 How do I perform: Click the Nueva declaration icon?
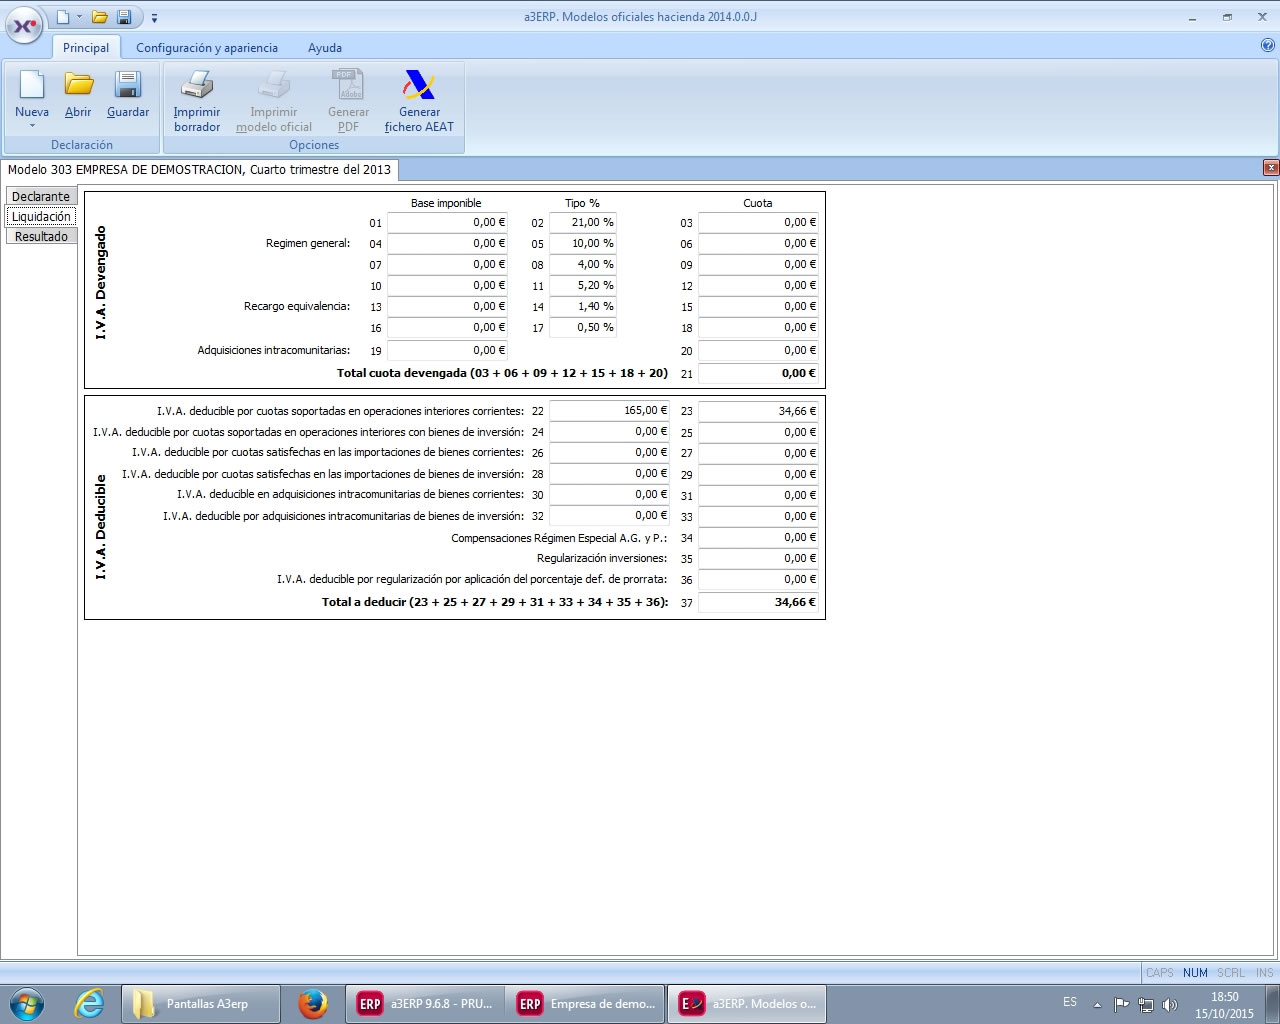click(32, 85)
